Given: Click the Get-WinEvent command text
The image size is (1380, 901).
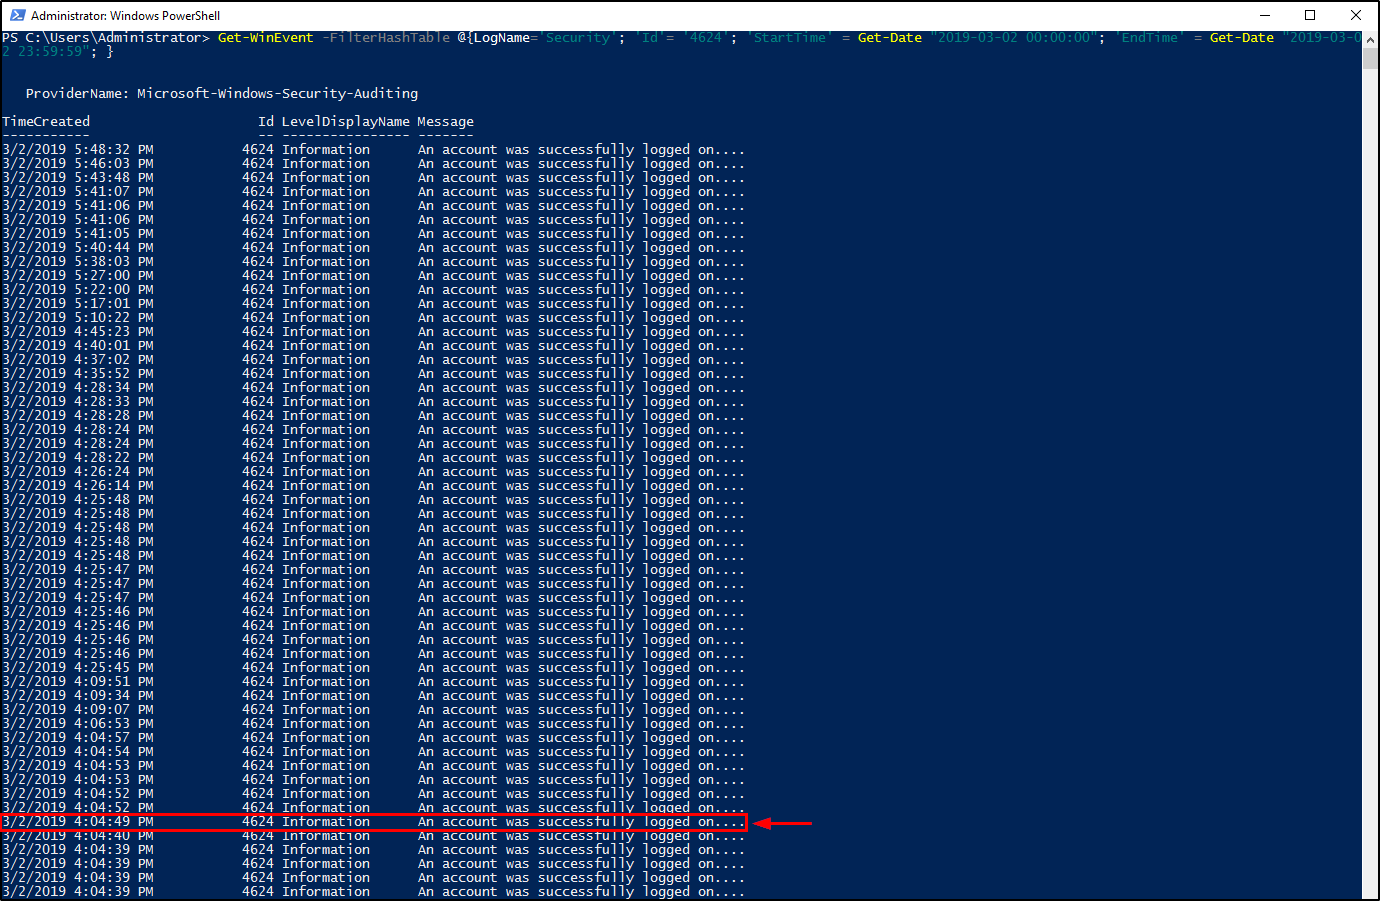Looking at the screenshot, I should click(x=265, y=38).
